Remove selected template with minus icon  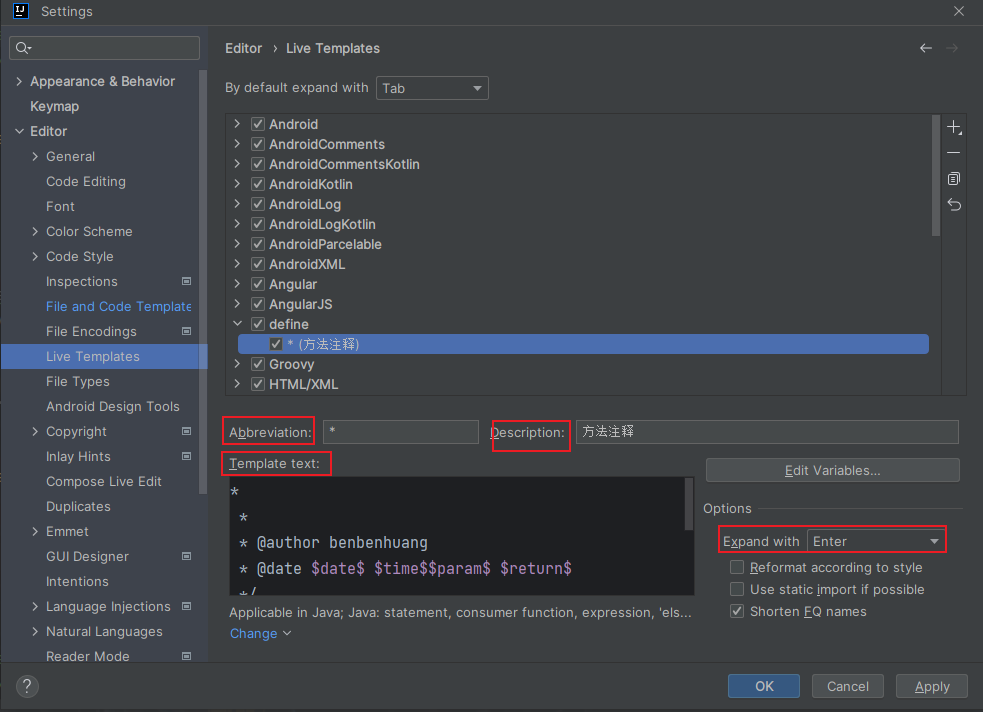click(x=954, y=153)
